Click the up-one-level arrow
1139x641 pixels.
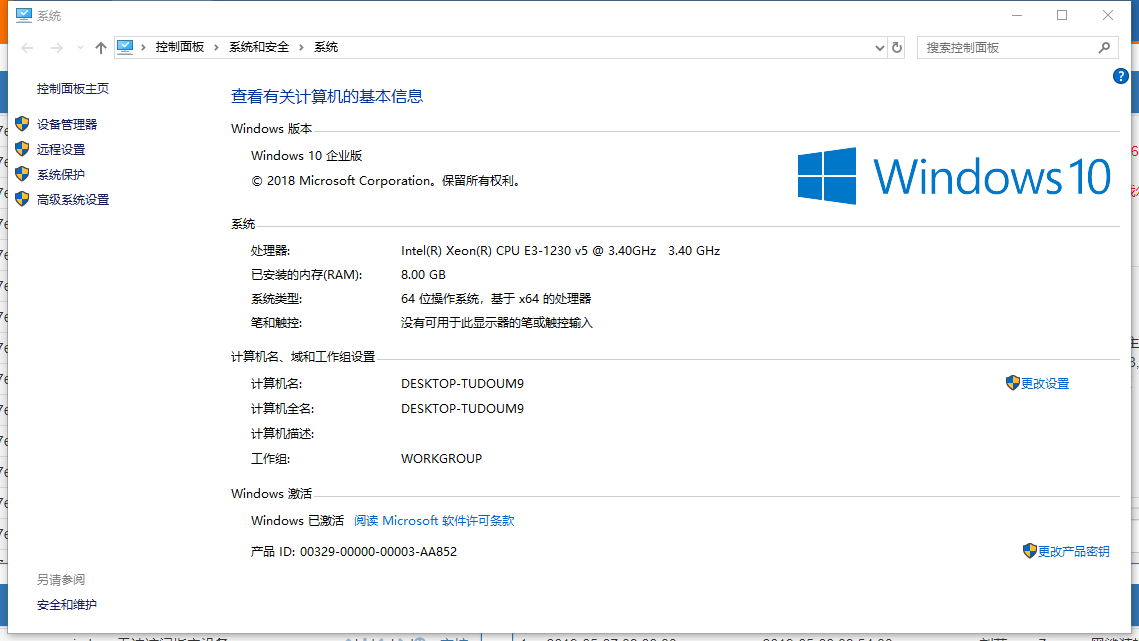99,47
